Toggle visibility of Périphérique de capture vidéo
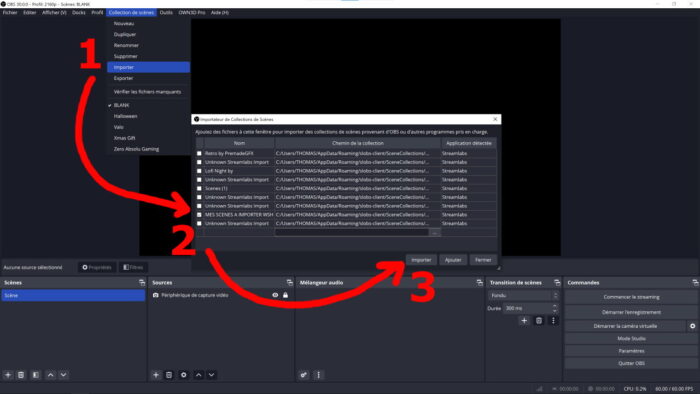 click(275, 295)
